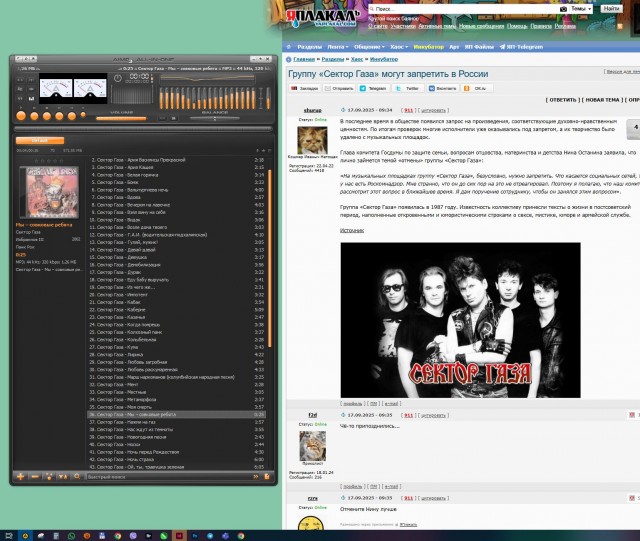Viewport: 640px width, 541px height.
Task: Click Закладки bookmark share button
Action: click(304, 88)
